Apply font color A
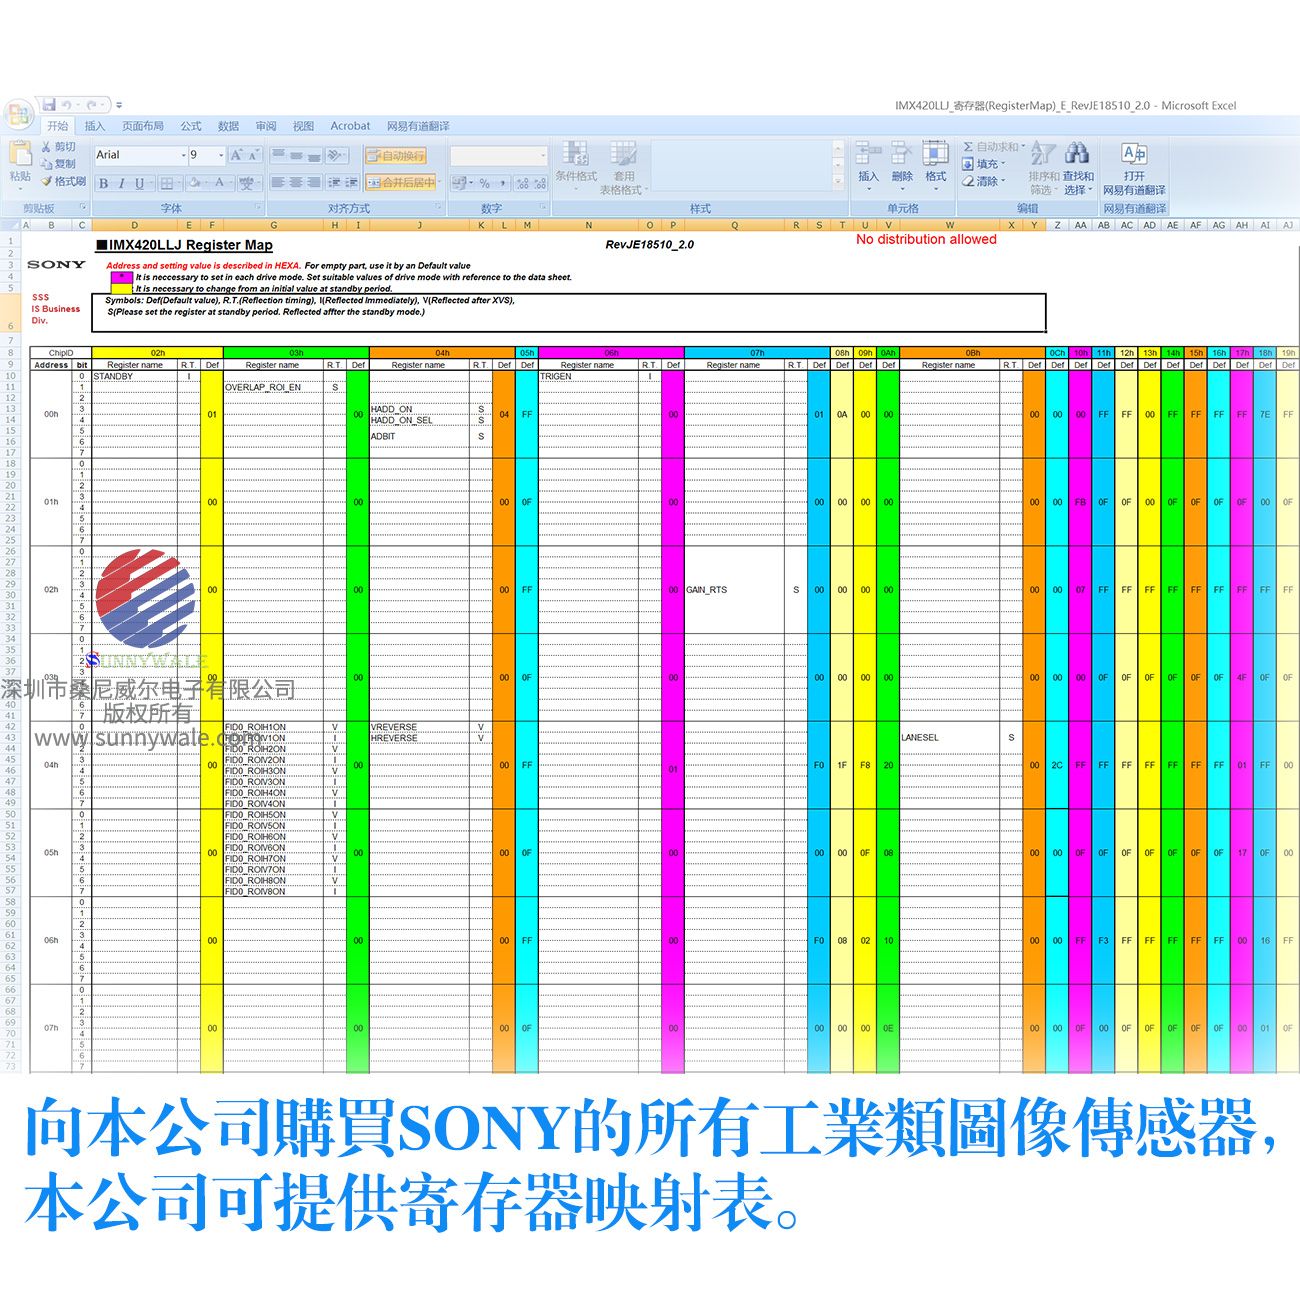The width and height of the screenshot is (1300, 1300). point(221,184)
